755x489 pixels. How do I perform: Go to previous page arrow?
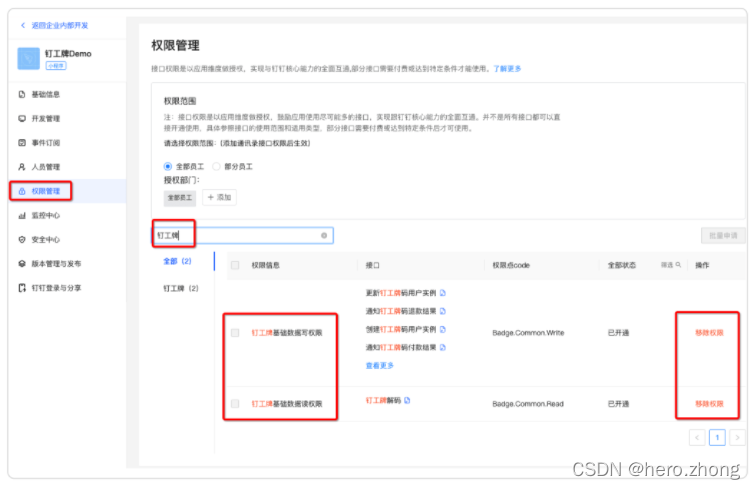point(697,438)
